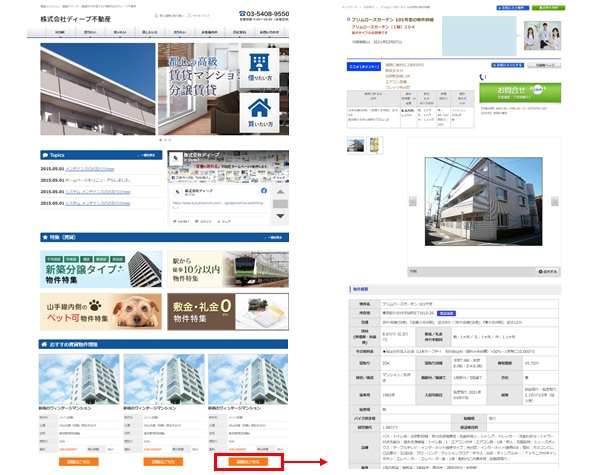The image size is (600, 475).
Task: Click the house icon in the おすすめ賃貸物件情報 header
Action: pos(44,344)
